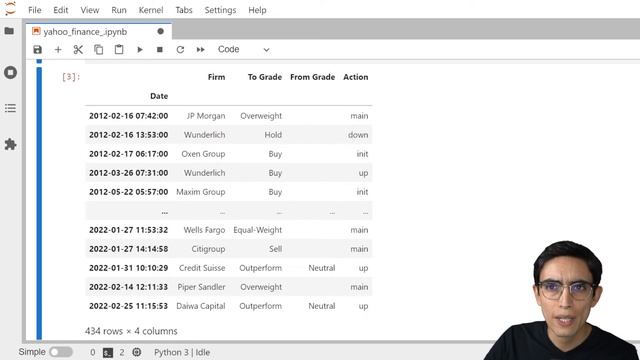Click the Maxim Group firm cell
Image resolution: width=640 pixels, height=360 pixels.
point(200,192)
